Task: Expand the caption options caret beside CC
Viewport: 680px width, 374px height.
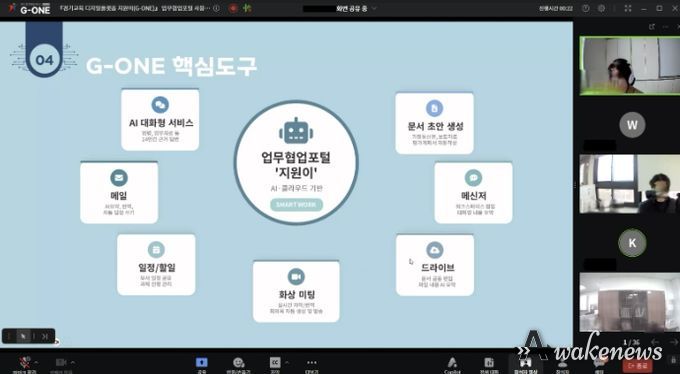Action: point(287,362)
